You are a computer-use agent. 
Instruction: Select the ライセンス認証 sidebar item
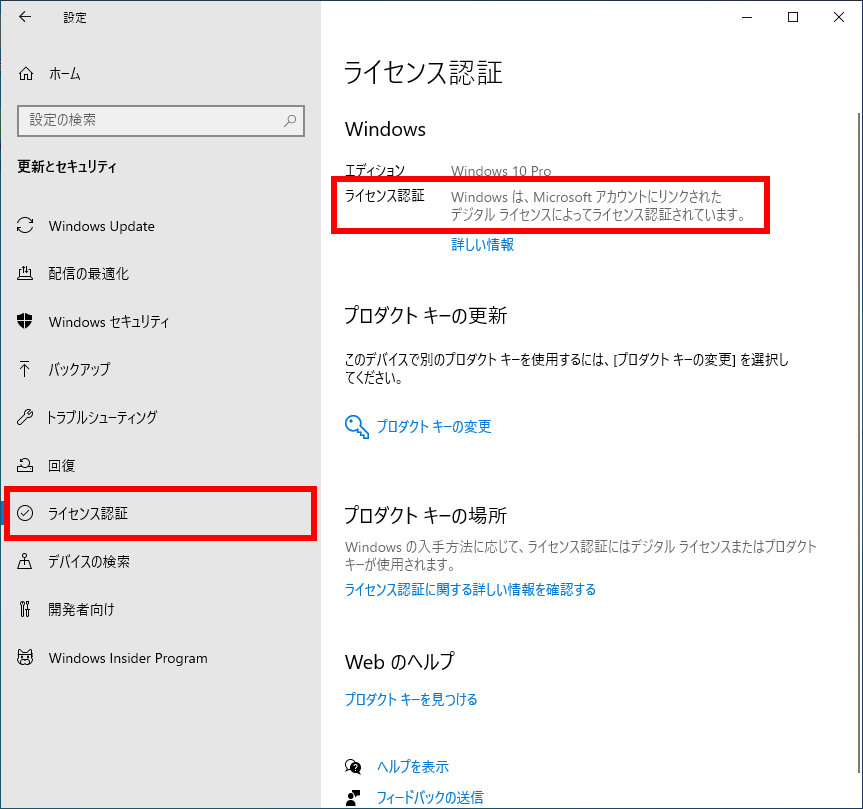click(x=160, y=513)
